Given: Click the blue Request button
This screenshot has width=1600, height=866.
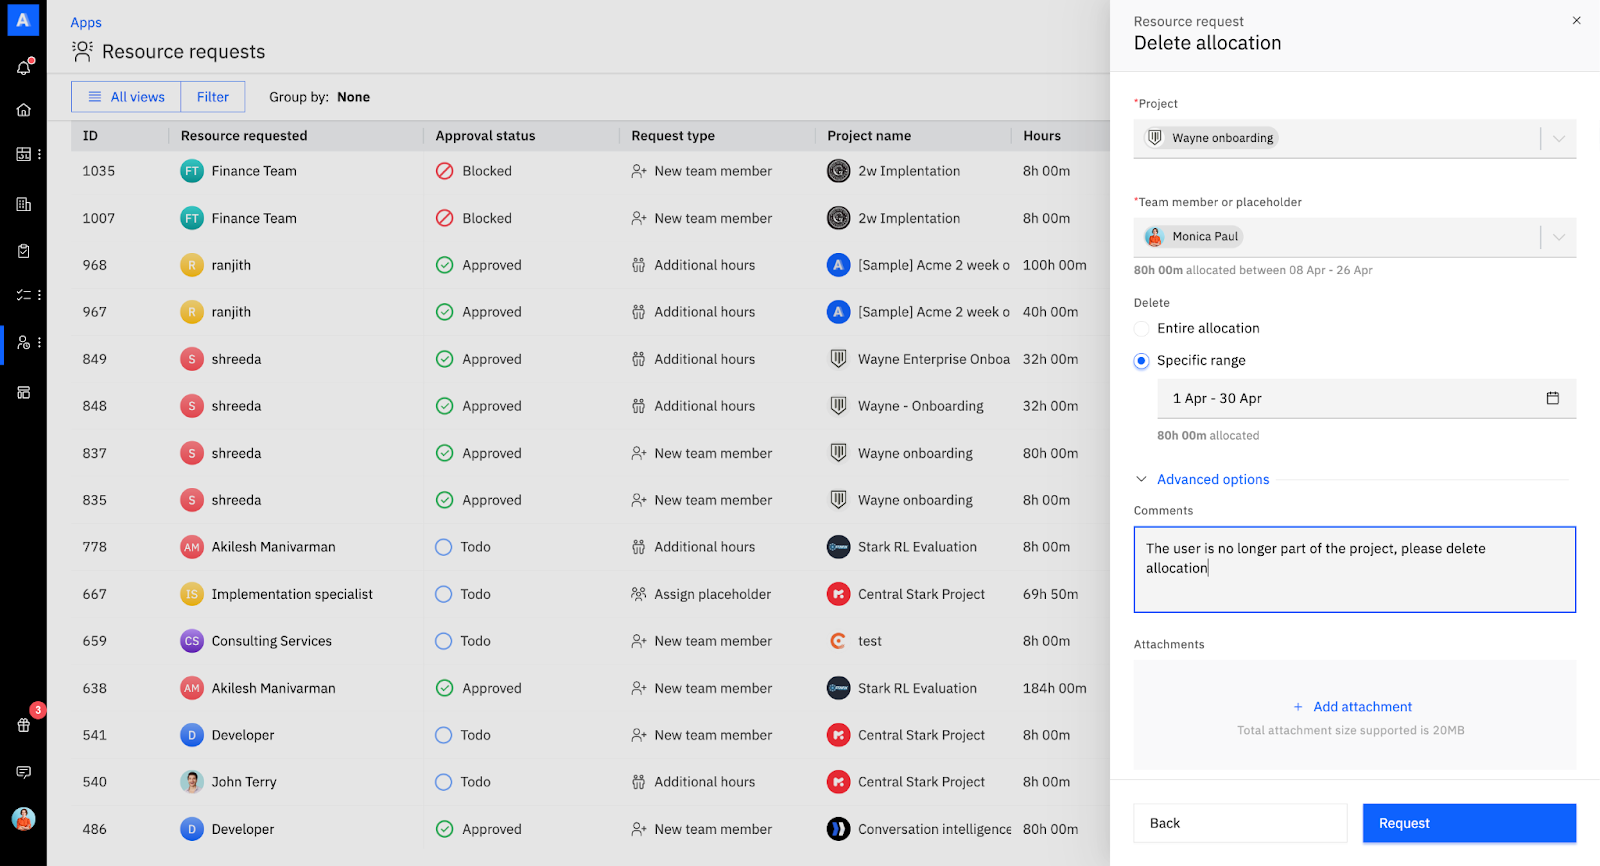Looking at the screenshot, I should 1469,823.
